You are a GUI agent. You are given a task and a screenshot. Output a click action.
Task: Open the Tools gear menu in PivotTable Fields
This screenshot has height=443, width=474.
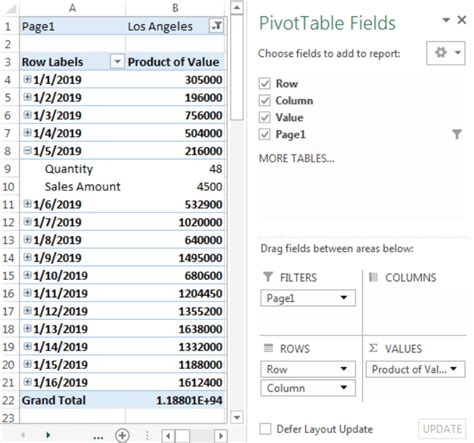(445, 53)
